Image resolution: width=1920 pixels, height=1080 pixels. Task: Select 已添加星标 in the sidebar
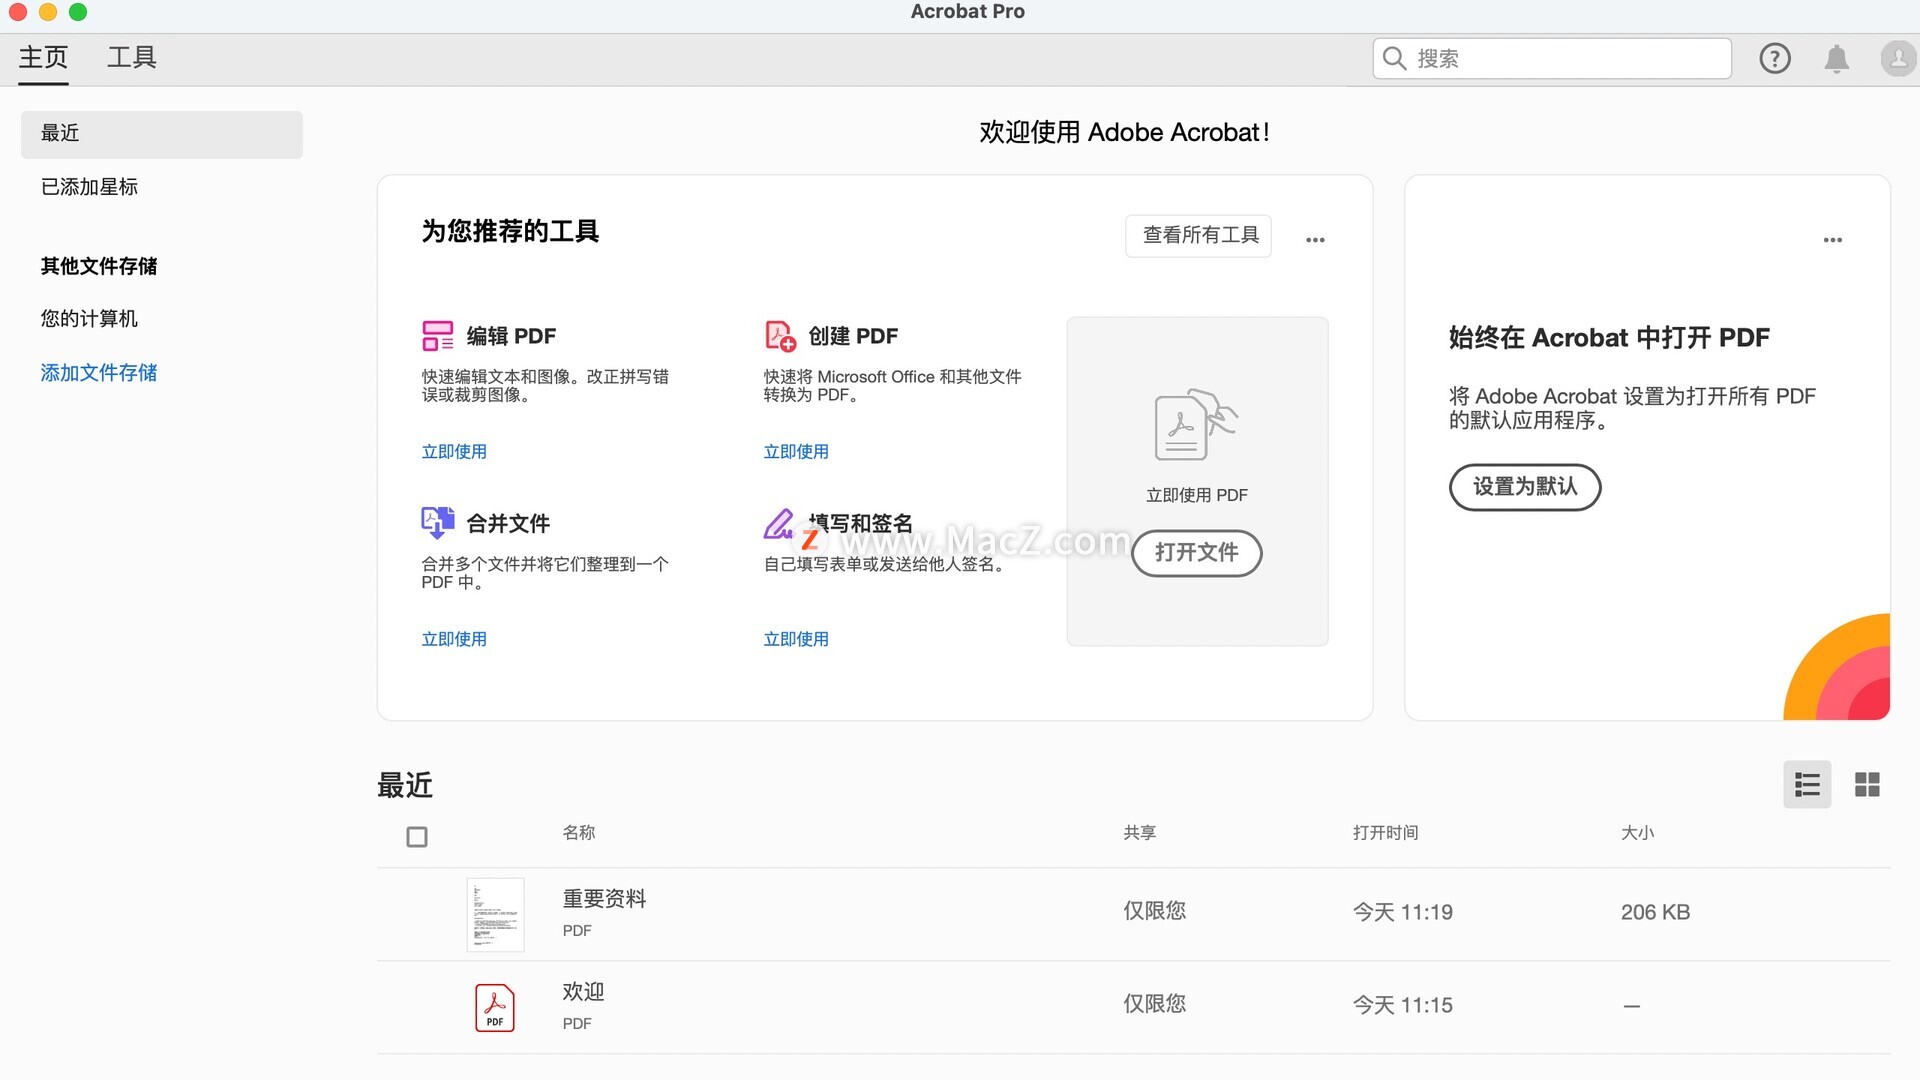click(x=89, y=187)
